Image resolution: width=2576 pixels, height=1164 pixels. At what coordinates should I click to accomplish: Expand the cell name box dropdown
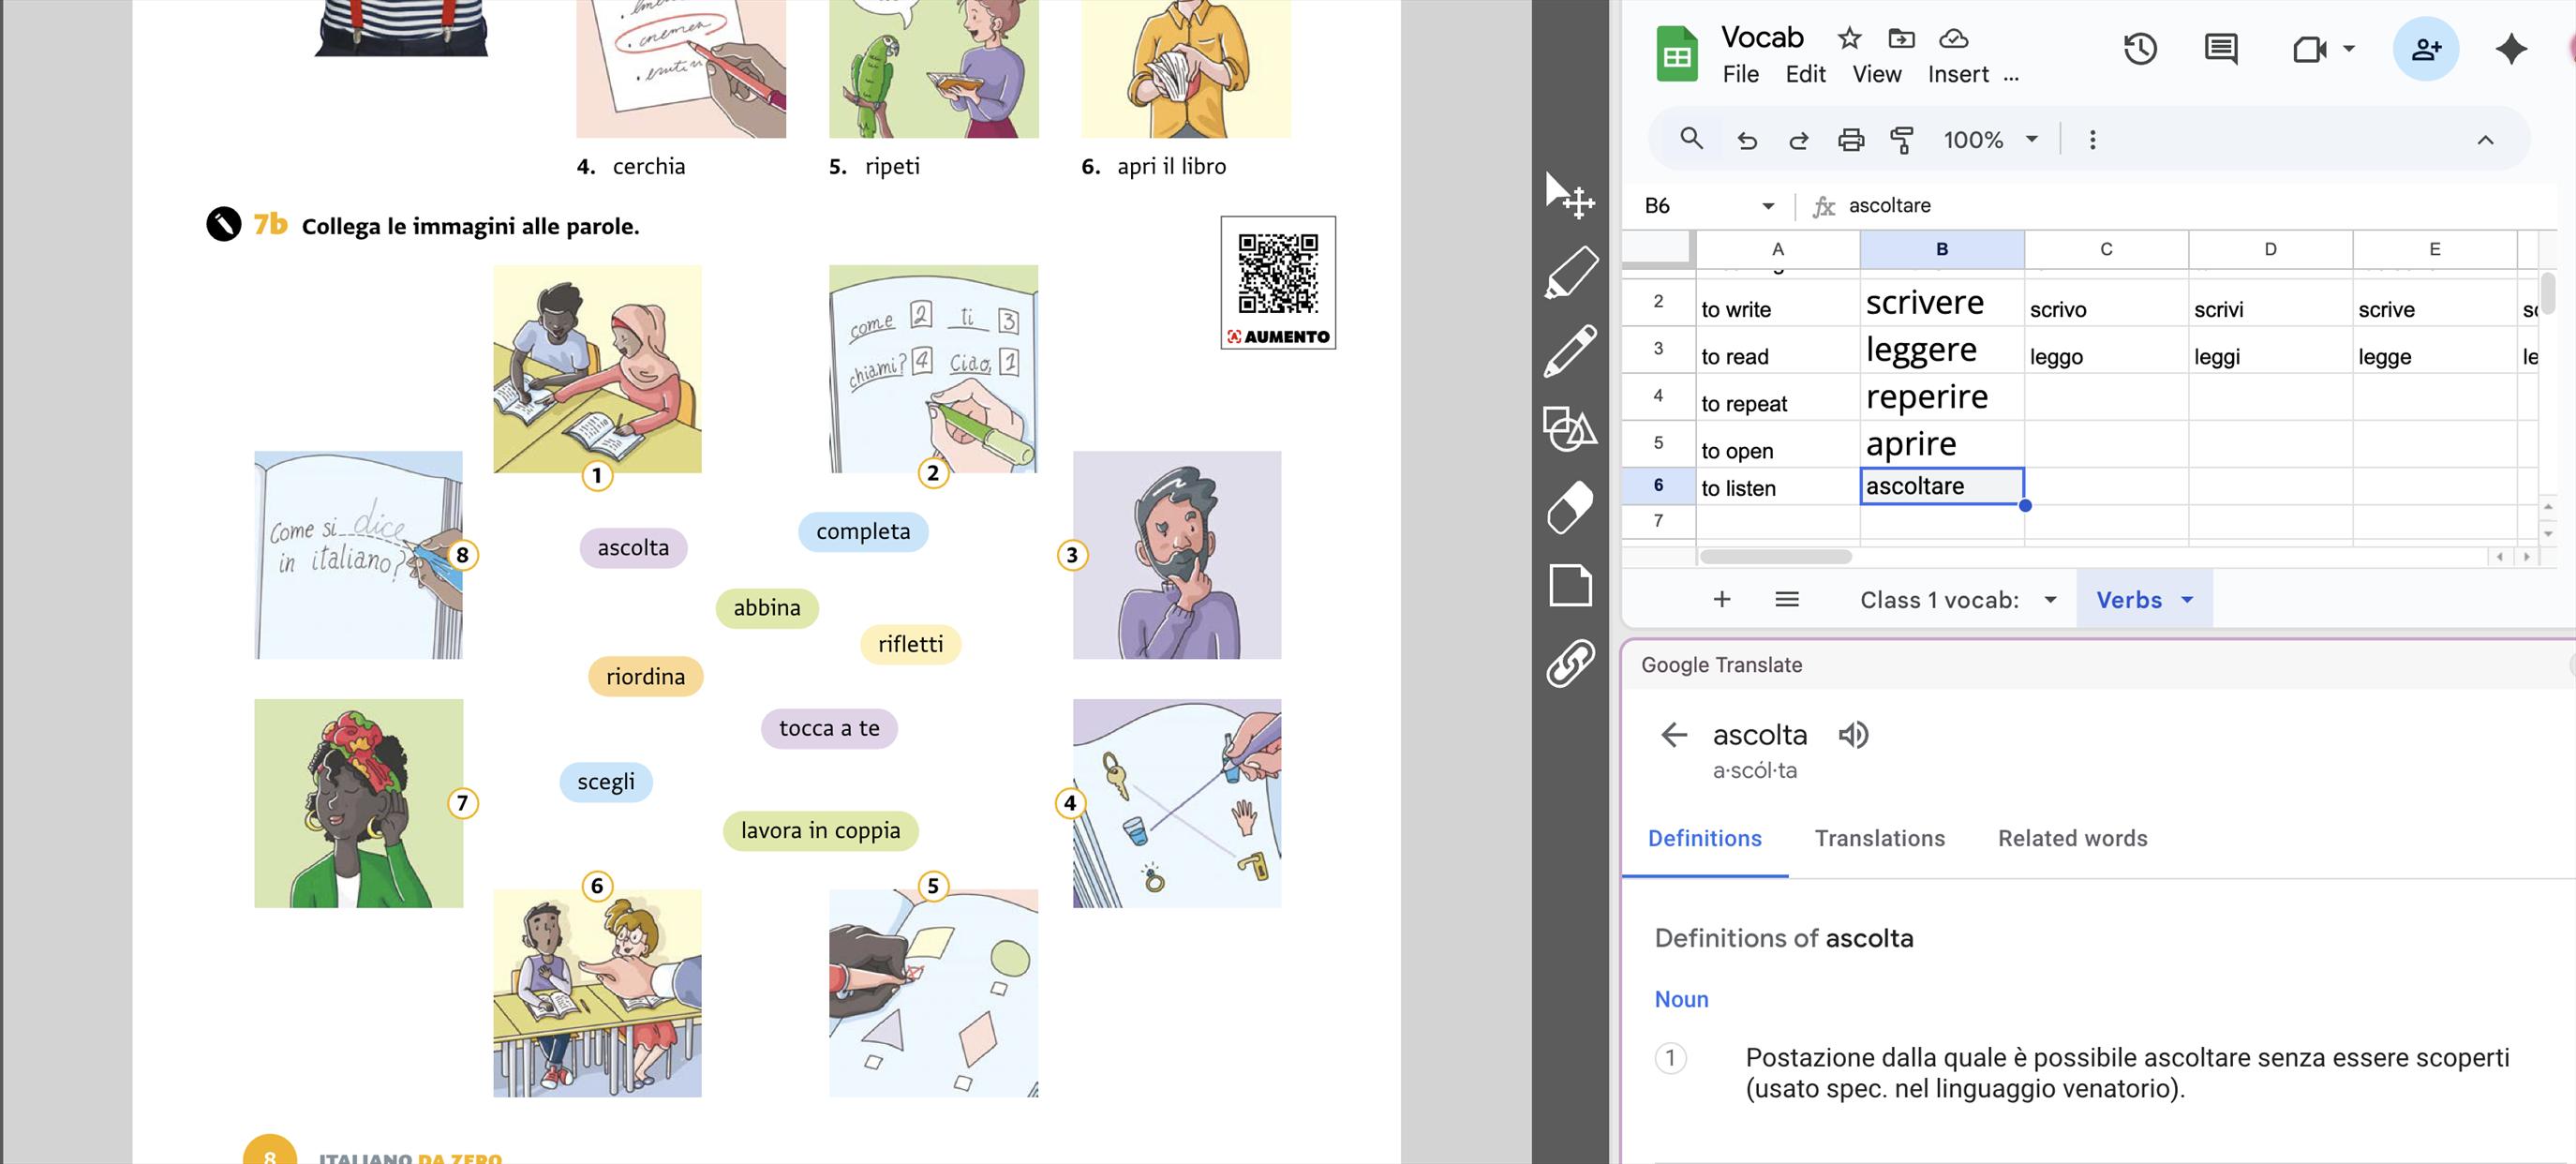point(1768,206)
